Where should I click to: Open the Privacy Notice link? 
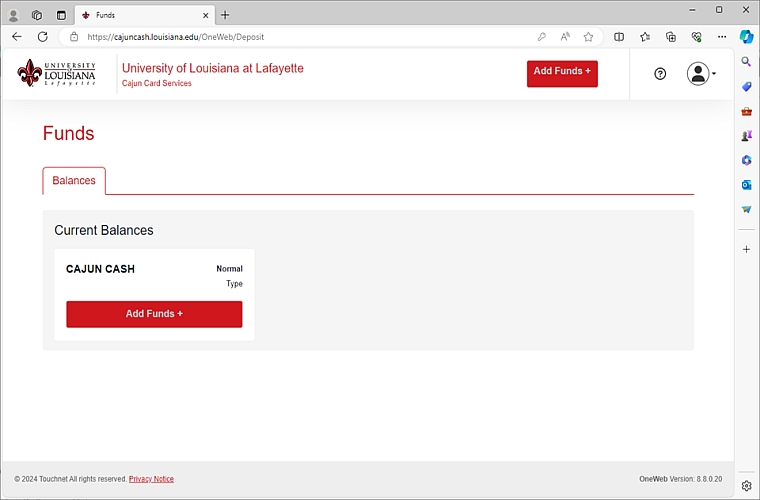tap(151, 479)
